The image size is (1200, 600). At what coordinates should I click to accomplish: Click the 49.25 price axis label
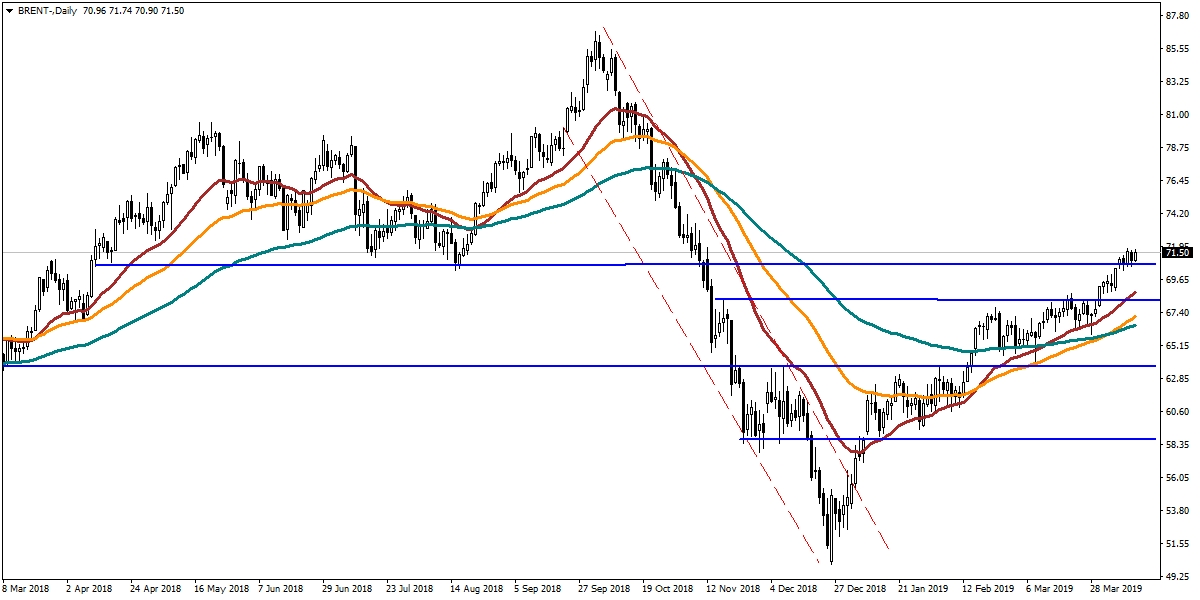[1177, 577]
